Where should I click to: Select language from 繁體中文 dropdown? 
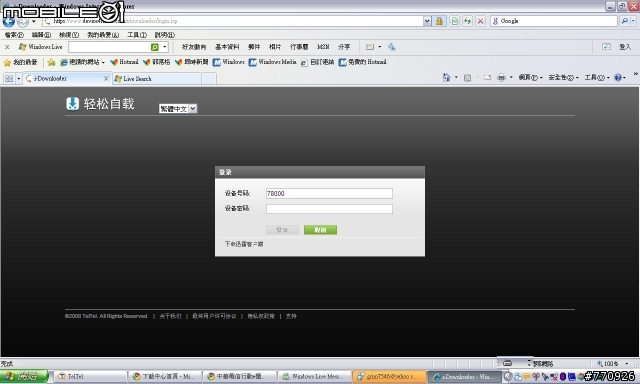(178, 109)
